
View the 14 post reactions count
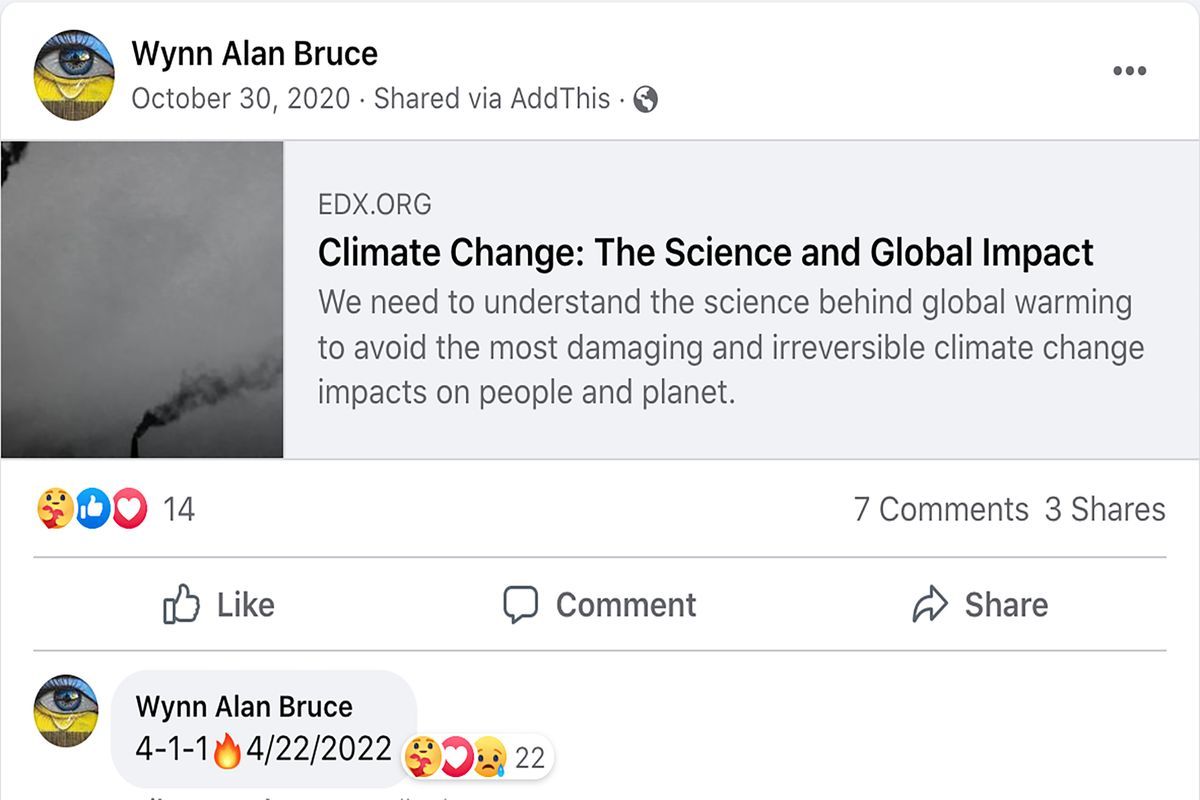[179, 510]
